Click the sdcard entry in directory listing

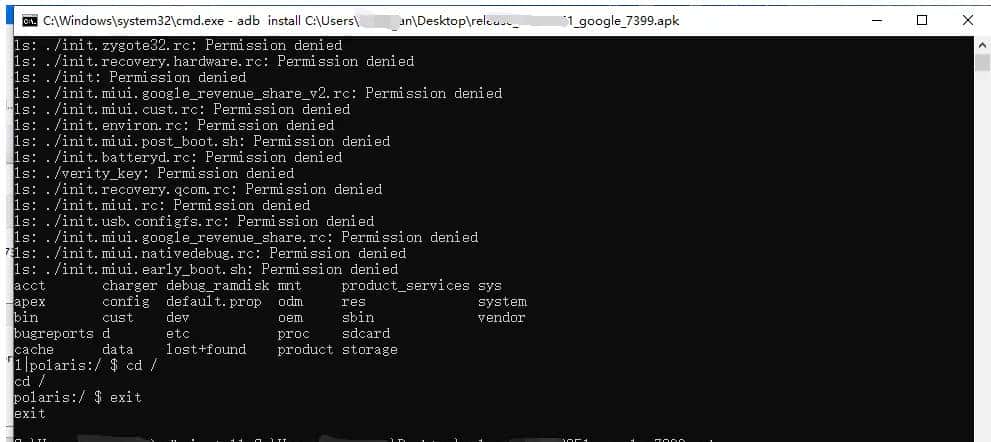pyautogui.click(x=366, y=333)
